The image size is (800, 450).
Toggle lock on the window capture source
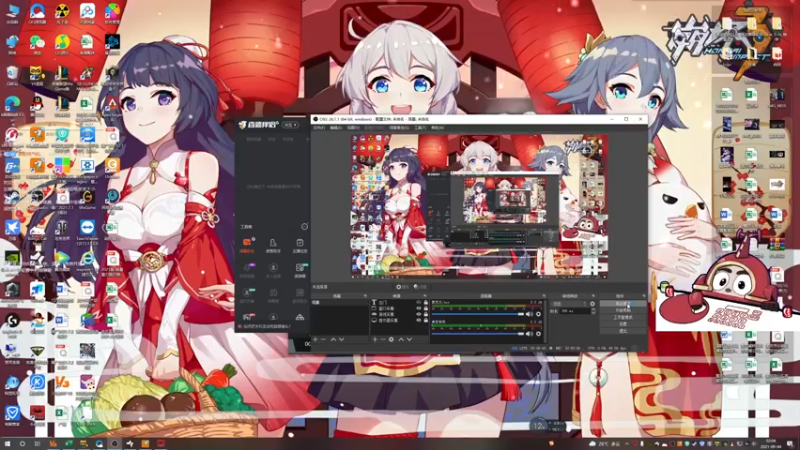[x=426, y=308]
